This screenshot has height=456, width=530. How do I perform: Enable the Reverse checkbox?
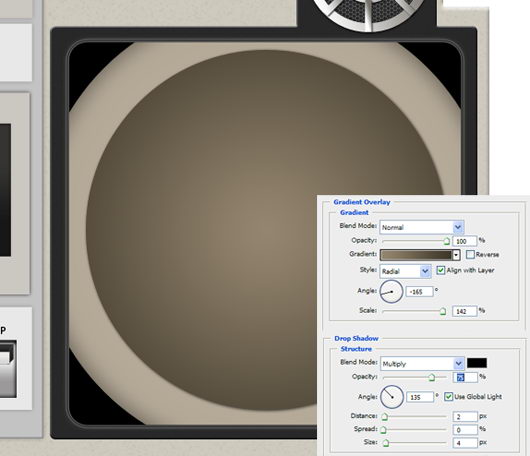coord(470,255)
